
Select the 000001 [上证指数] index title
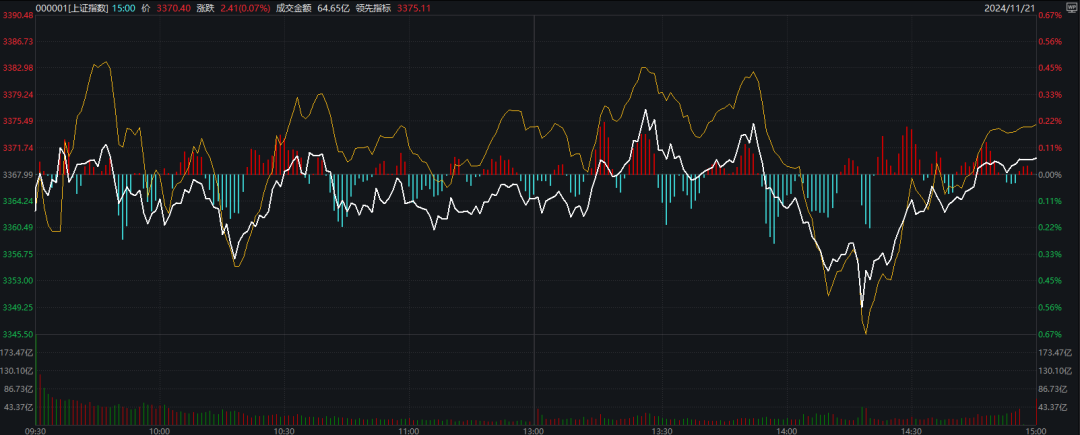68,8
